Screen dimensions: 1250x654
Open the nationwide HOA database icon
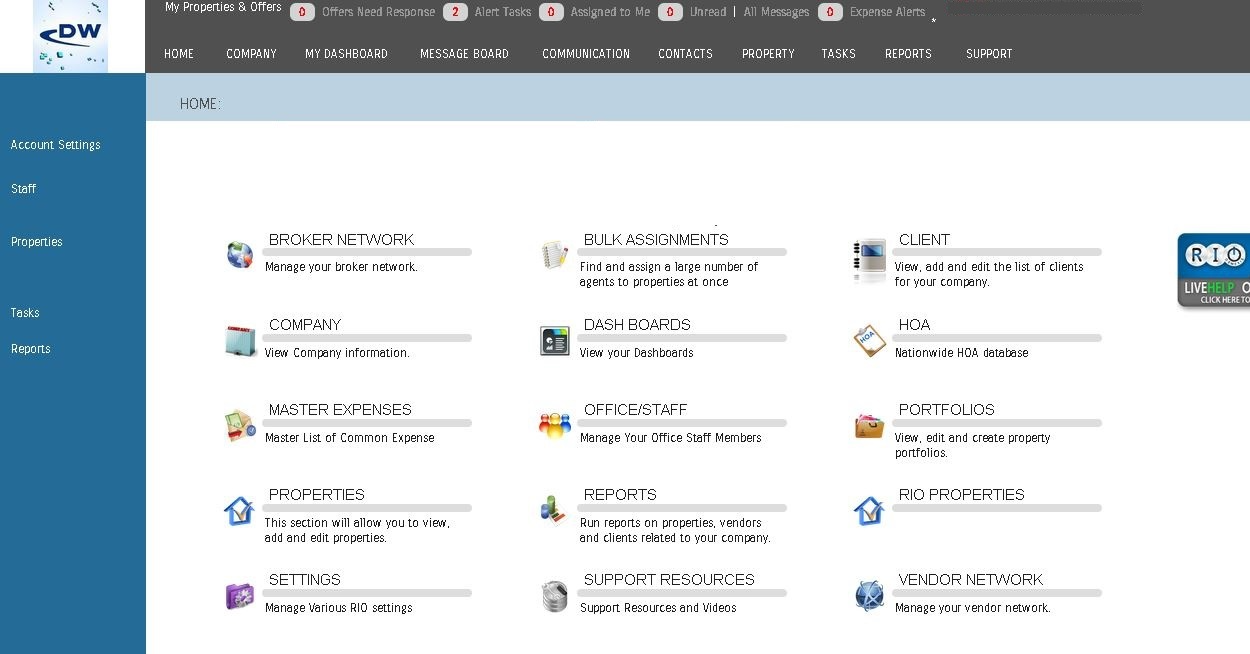tap(868, 339)
